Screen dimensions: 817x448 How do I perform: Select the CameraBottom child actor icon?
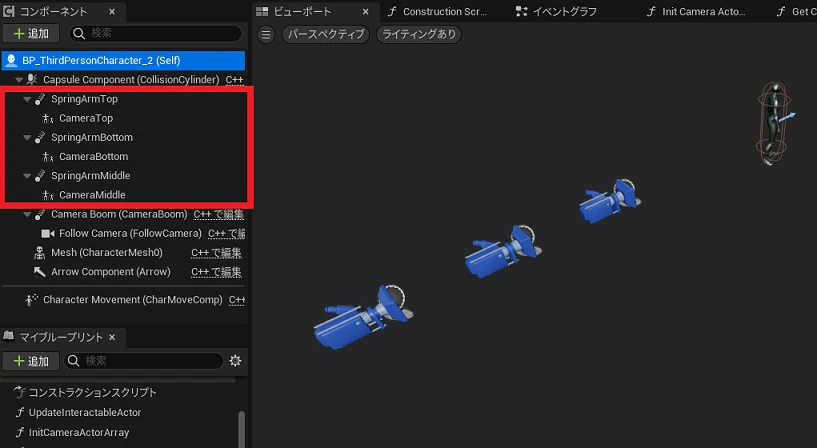[47, 157]
